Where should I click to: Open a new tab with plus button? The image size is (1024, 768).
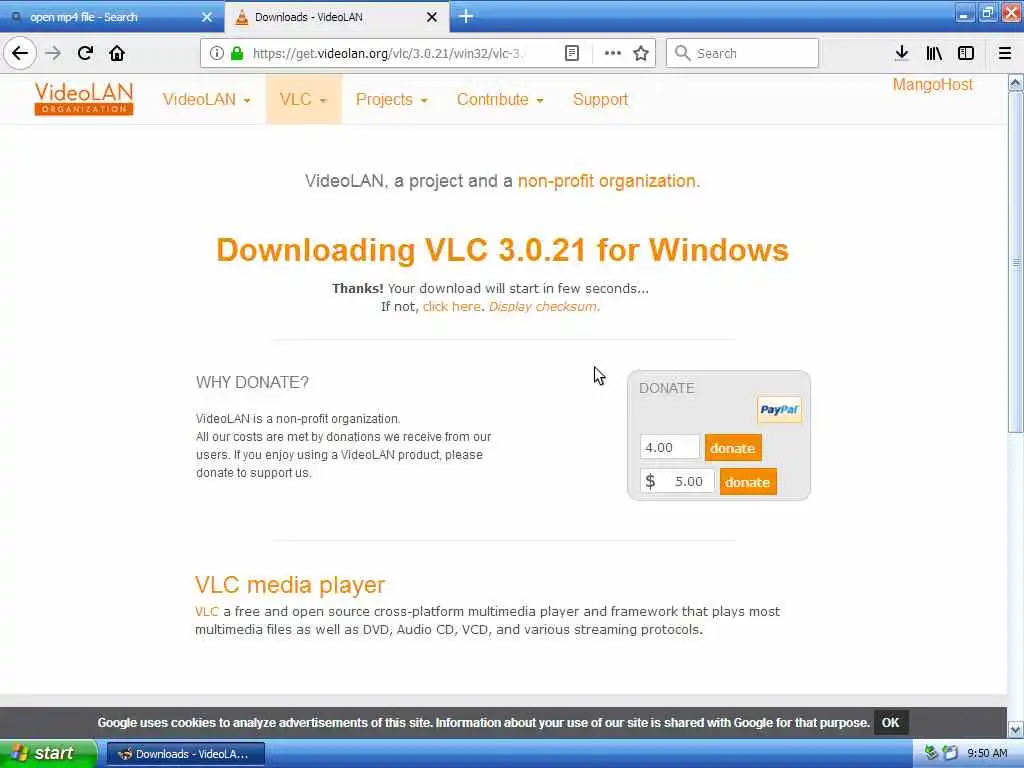(466, 16)
